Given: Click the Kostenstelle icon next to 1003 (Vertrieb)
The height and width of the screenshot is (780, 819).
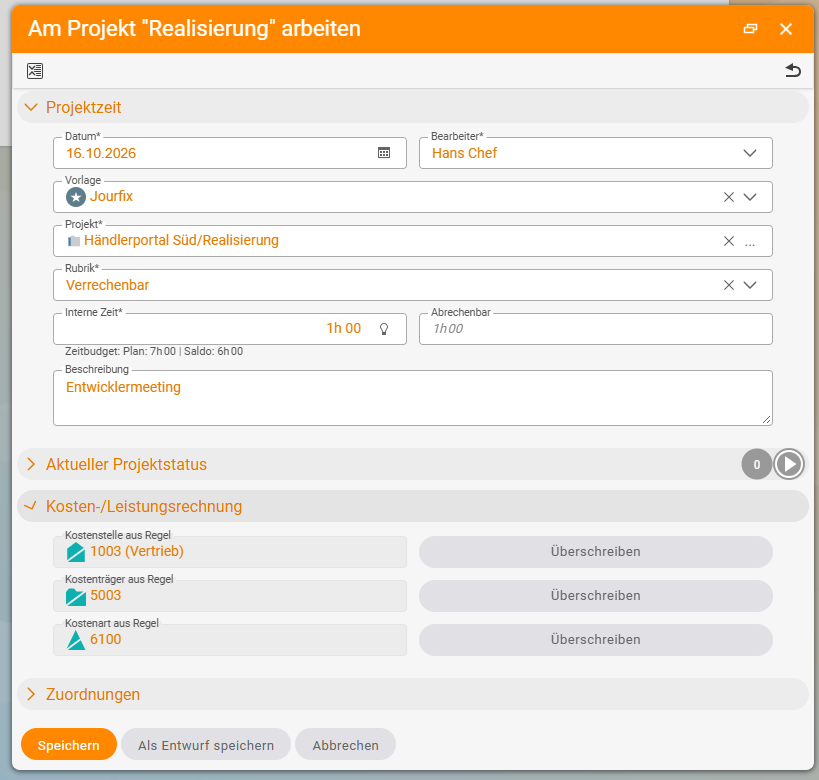Looking at the screenshot, I should (x=76, y=552).
